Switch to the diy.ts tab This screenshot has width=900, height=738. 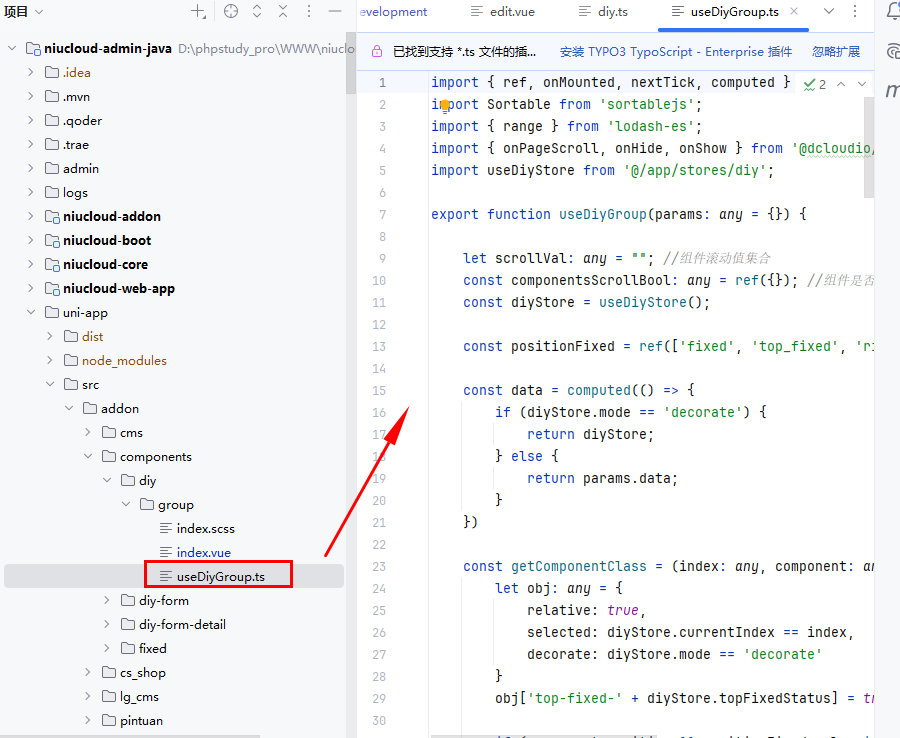pos(611,12)
